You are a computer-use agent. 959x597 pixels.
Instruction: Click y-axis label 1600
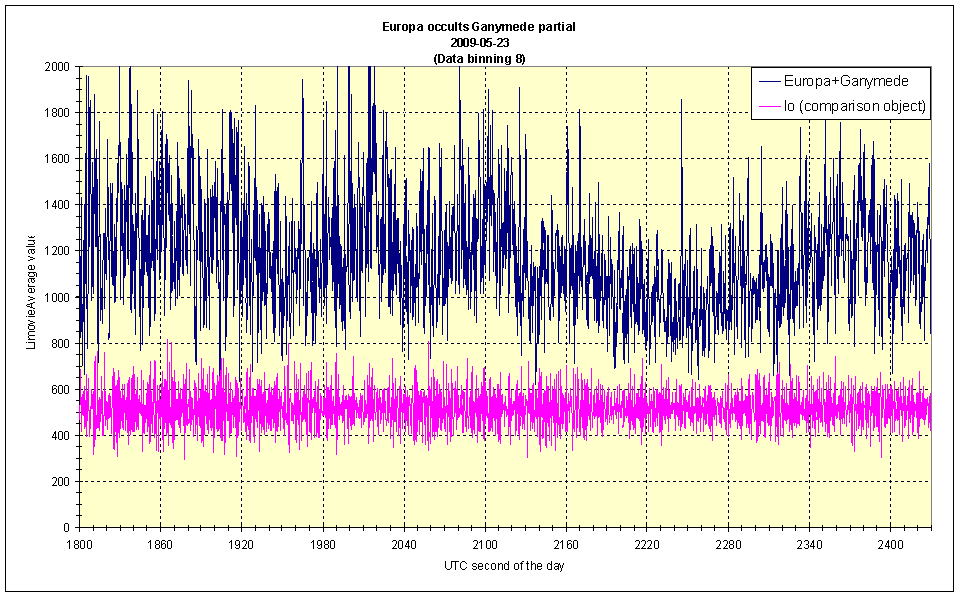tap(57, 158)
